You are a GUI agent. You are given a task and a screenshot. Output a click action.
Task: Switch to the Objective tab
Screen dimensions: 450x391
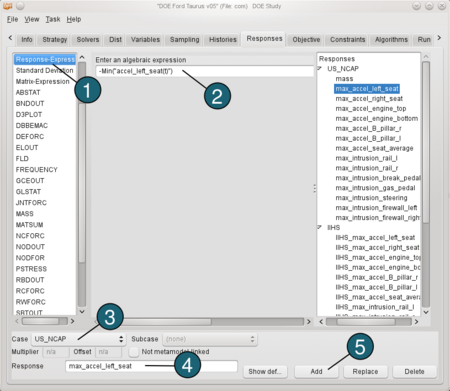pyautogui.click(x=306, y=40)
